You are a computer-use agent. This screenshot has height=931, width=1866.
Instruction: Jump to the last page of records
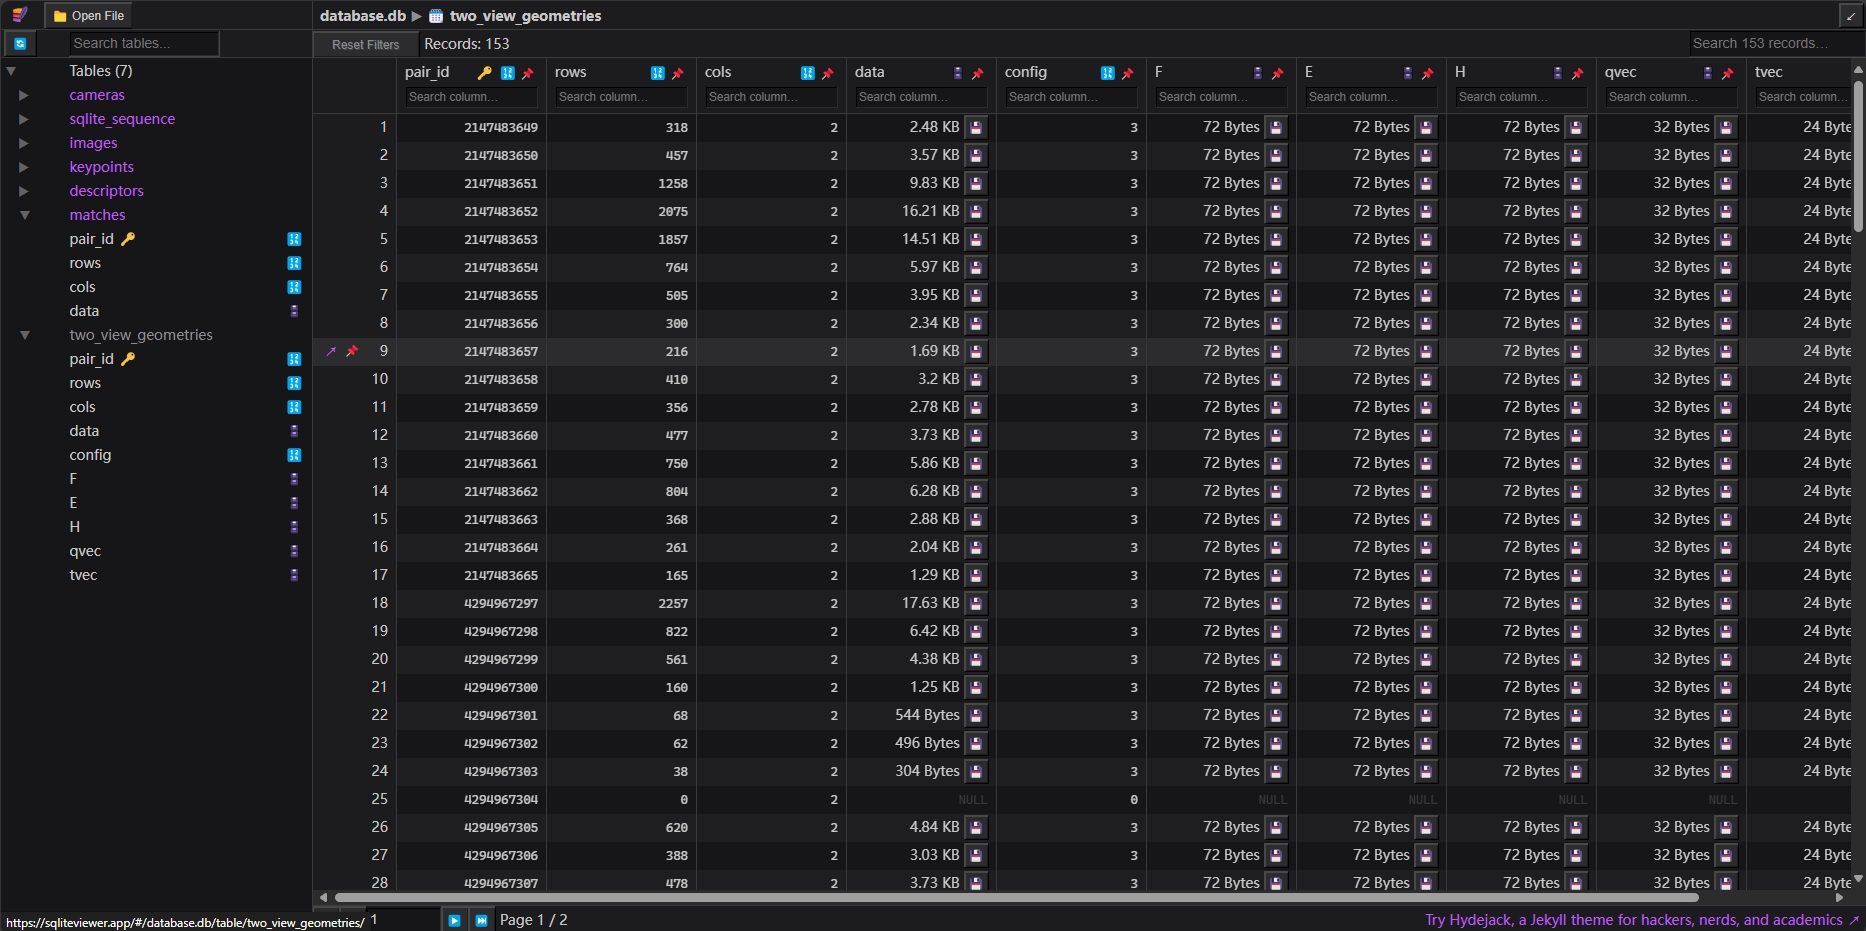pos(481,920)
